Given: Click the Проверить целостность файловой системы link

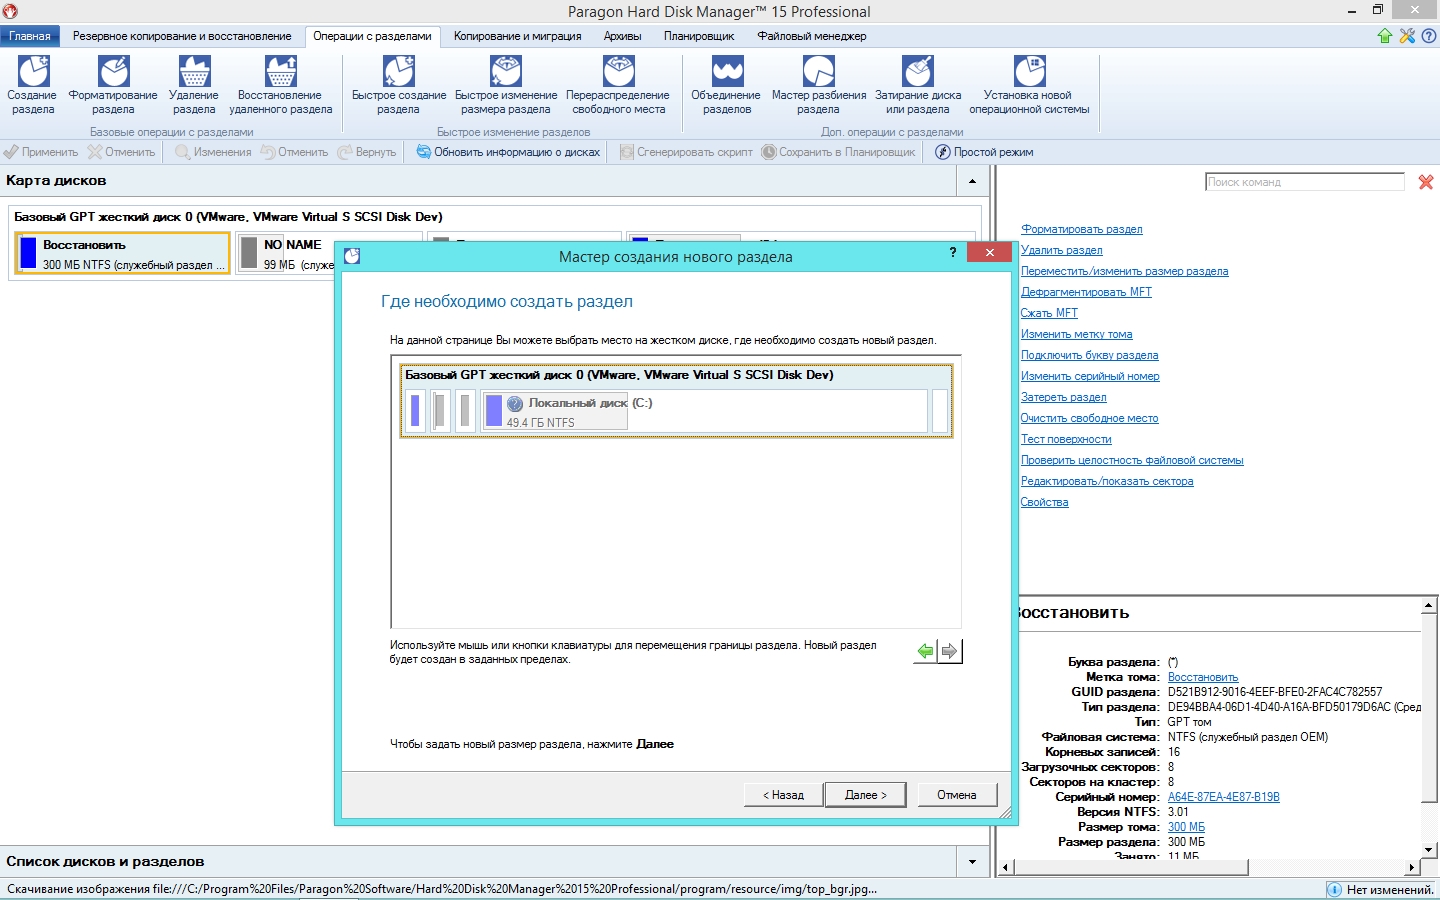Looking at the screenshot, I should [x=1132, y=460].
